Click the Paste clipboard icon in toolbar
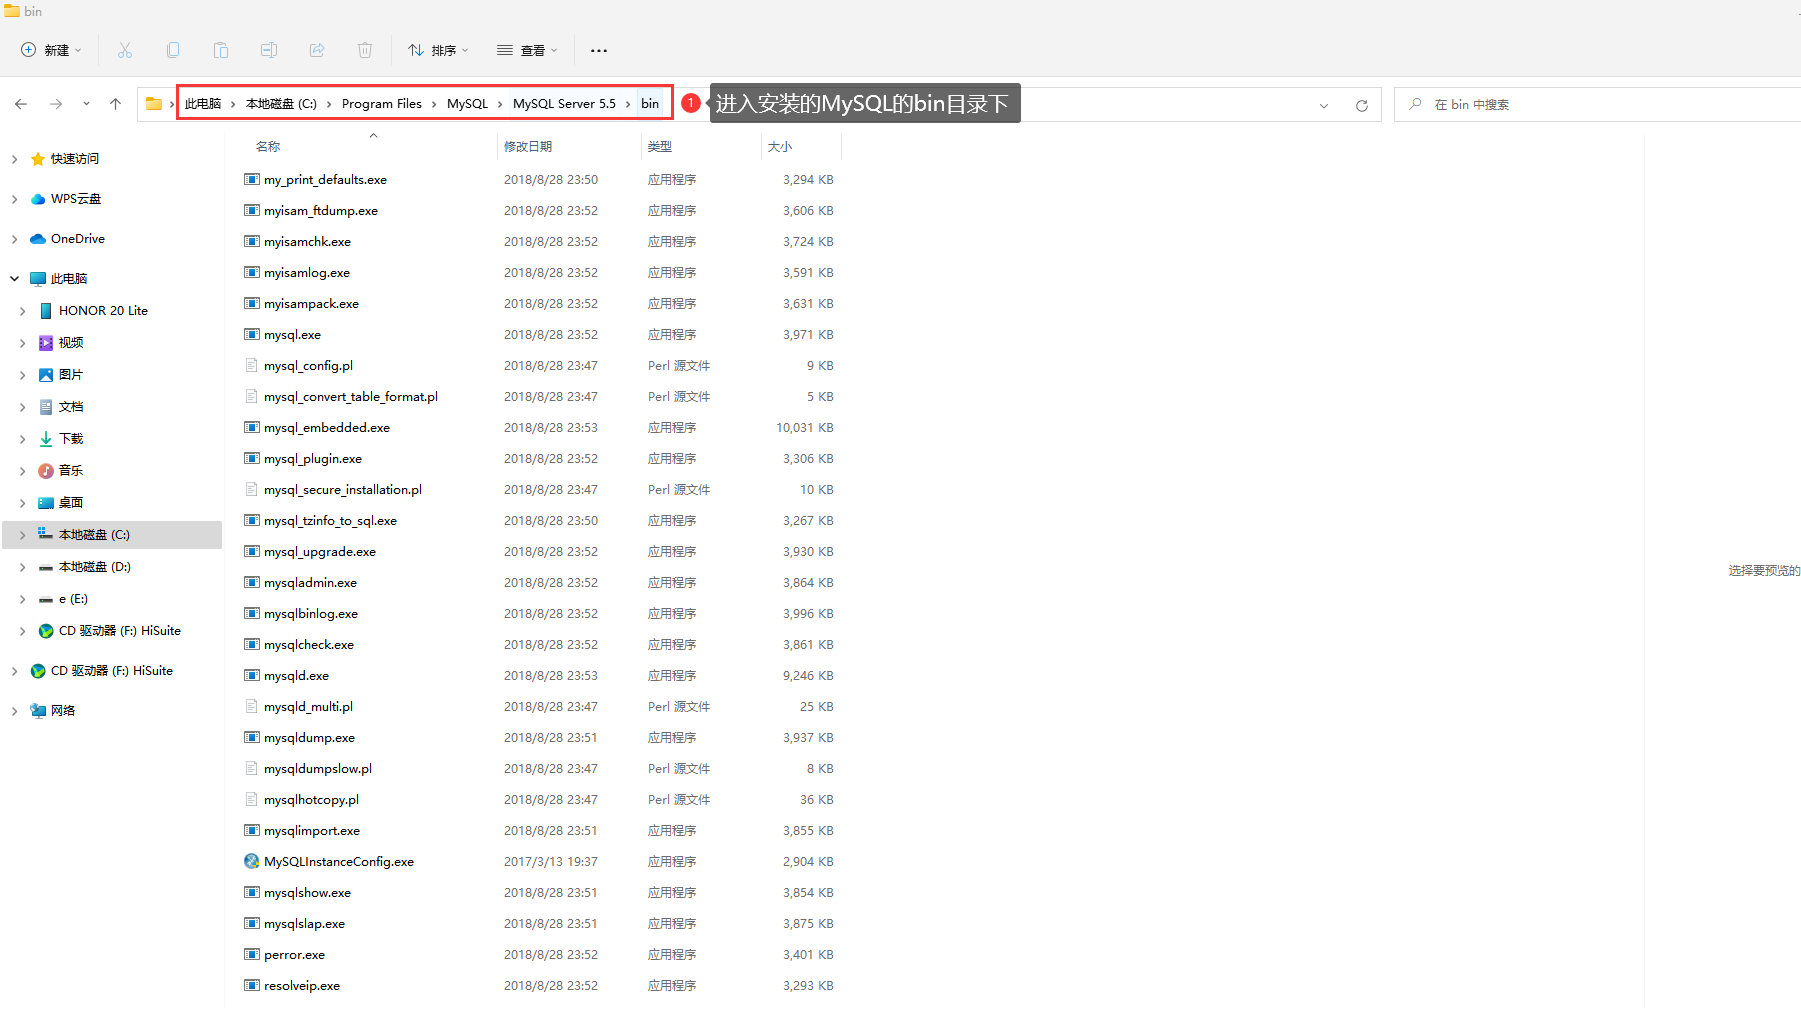 [x=221, y=50]
